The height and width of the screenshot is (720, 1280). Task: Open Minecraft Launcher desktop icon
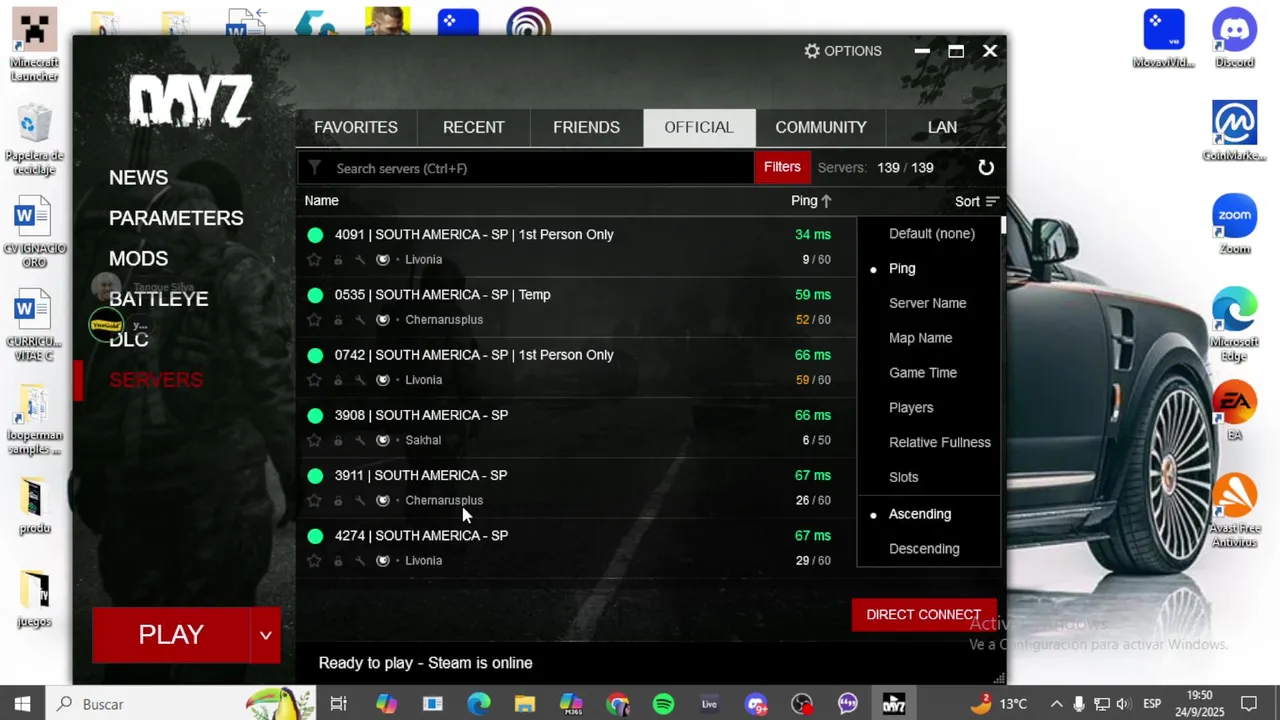coord(35,45)
